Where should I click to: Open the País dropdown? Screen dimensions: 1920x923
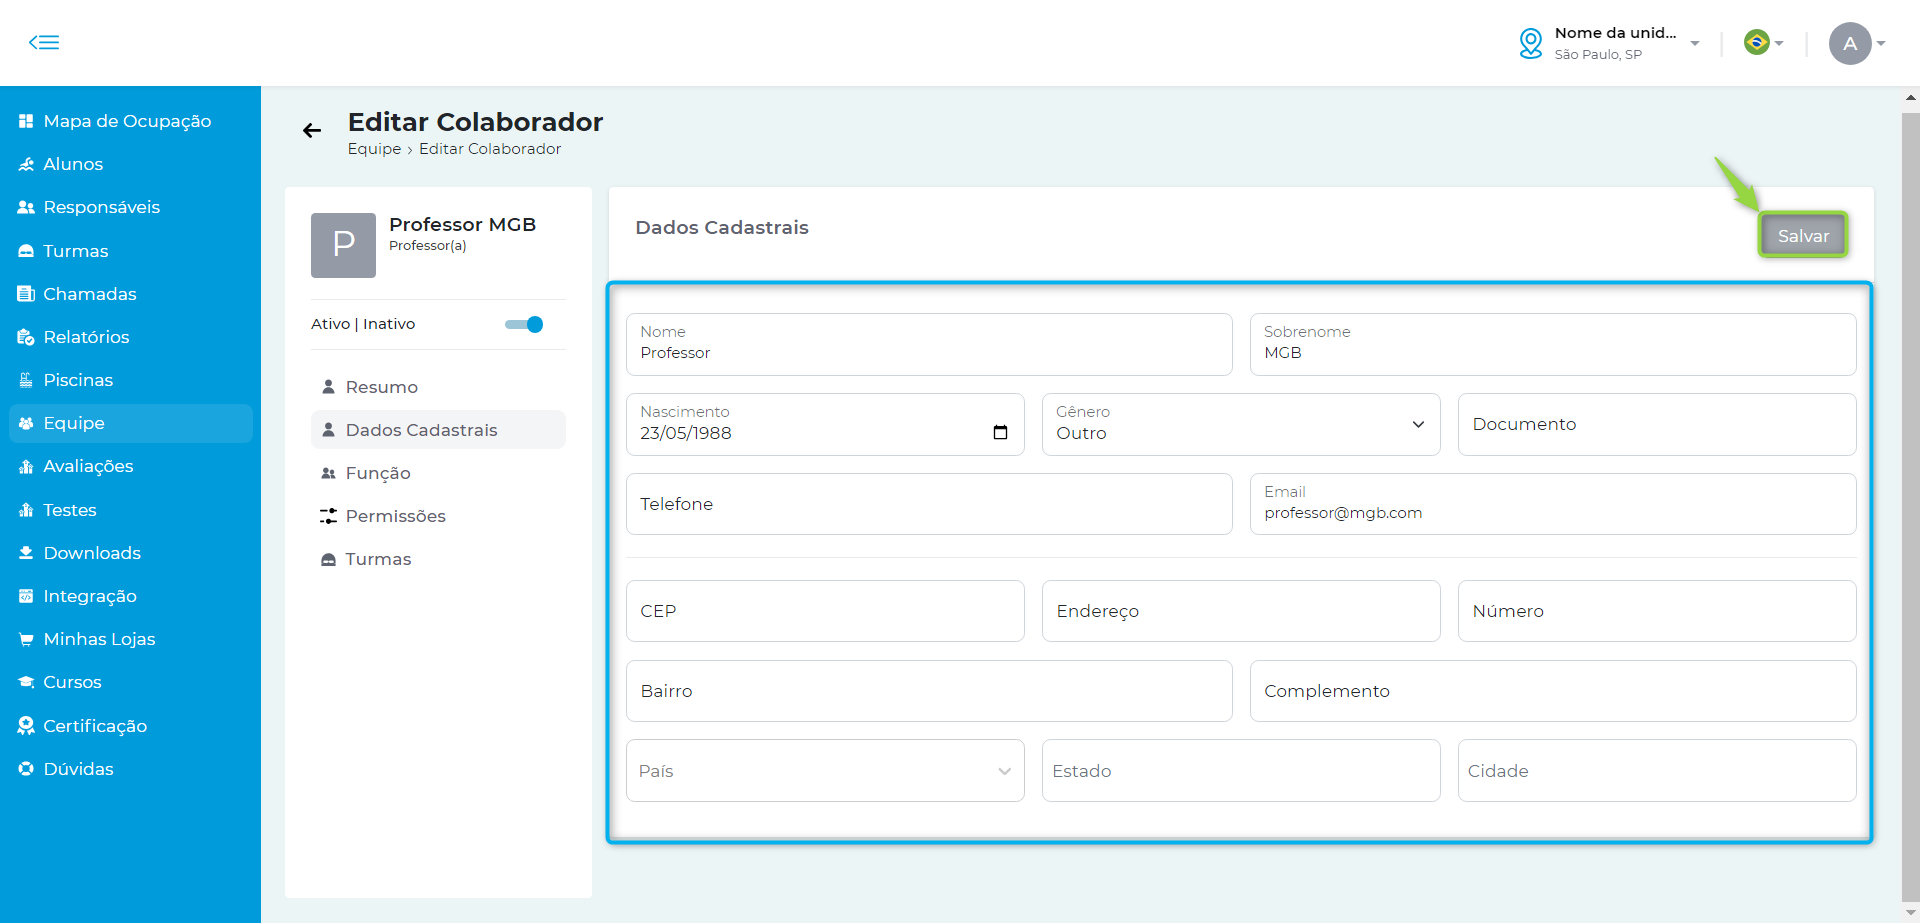coord(825,770)
